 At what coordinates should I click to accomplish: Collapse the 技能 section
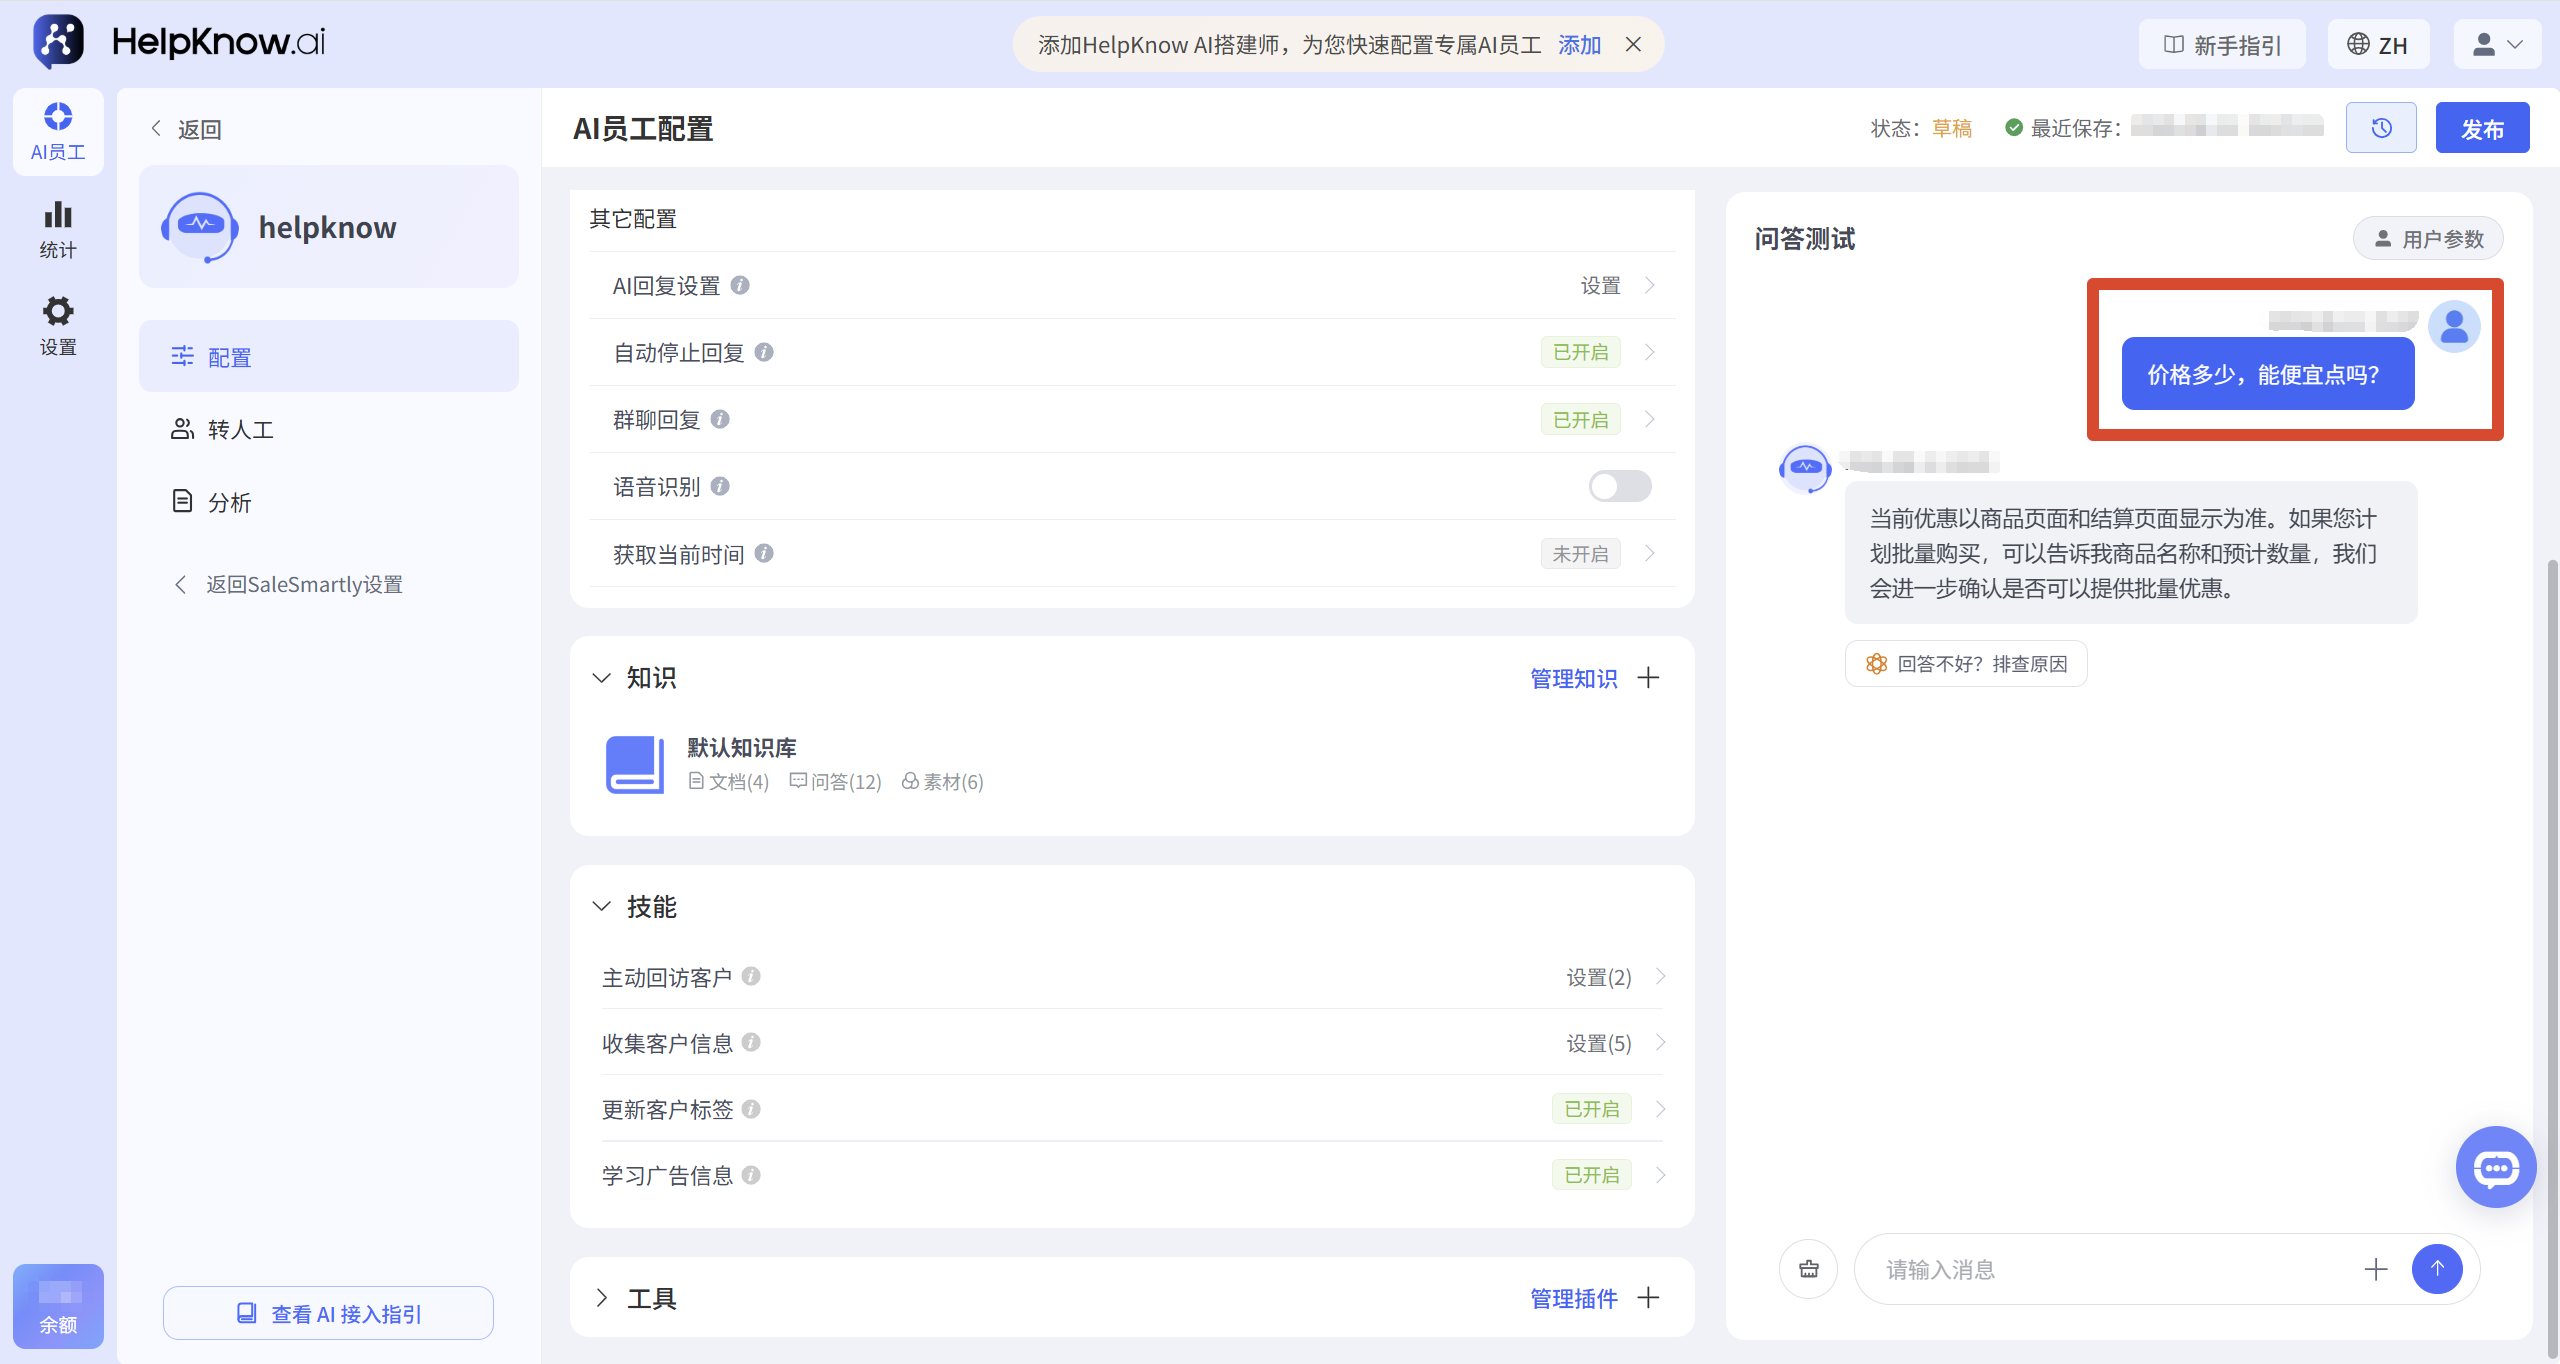(x=601, y=907)
